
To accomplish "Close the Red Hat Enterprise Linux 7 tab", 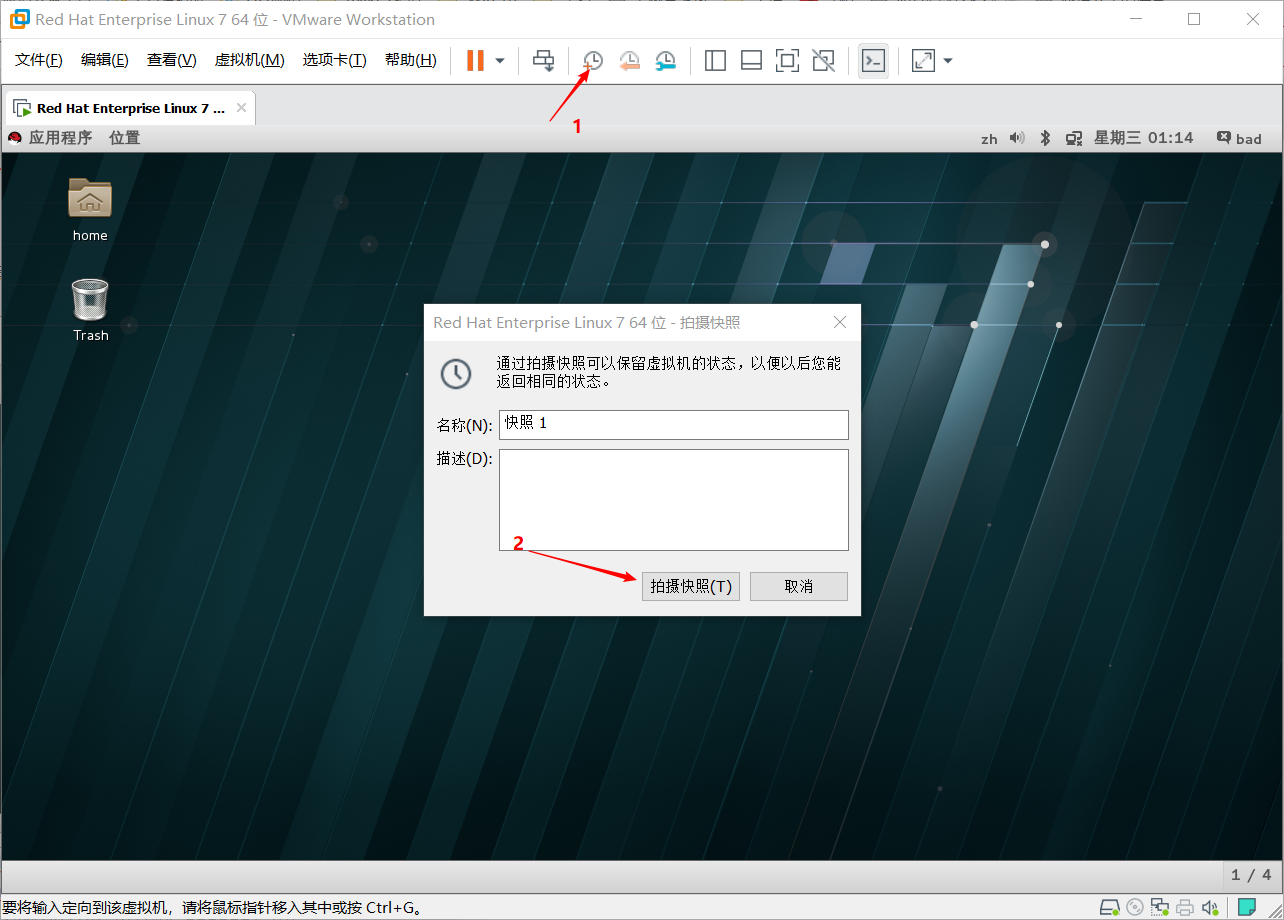I will click(241, 108).
